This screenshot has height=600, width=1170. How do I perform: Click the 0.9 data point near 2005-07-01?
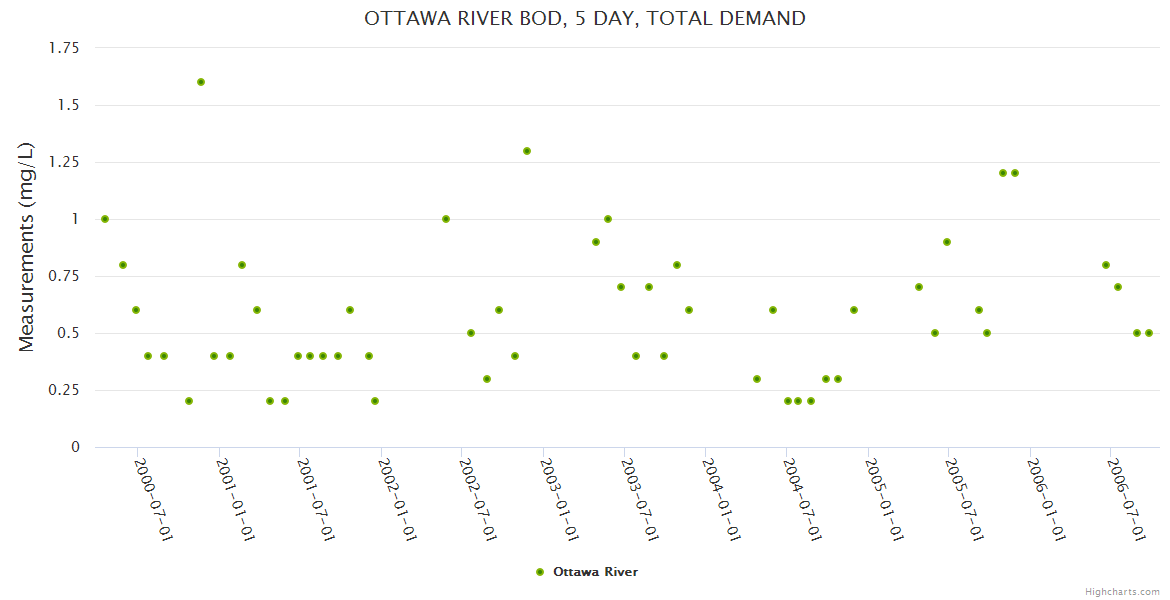pyautogui.click(x=947, y=242)
